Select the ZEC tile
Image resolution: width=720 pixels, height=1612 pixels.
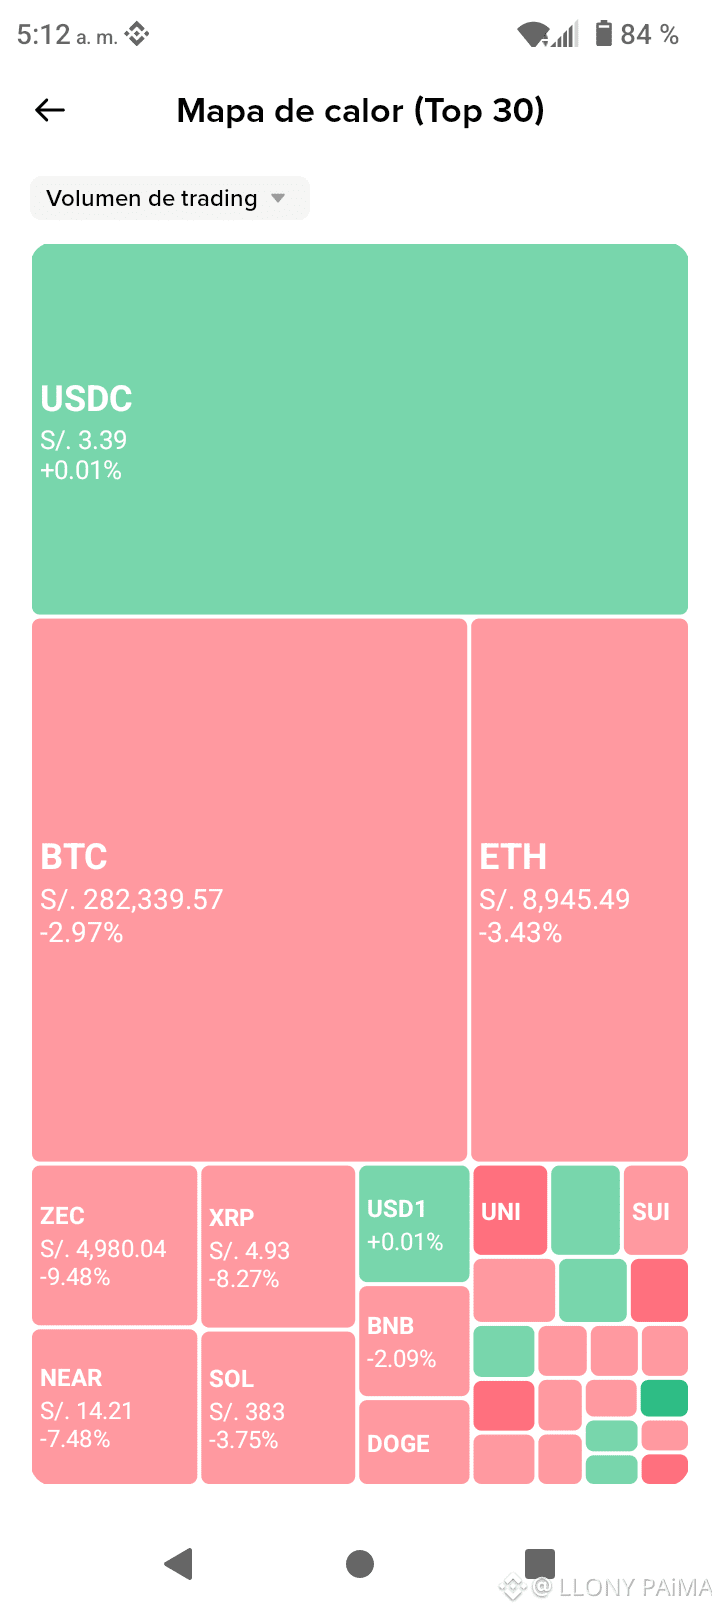point(114,1245)
